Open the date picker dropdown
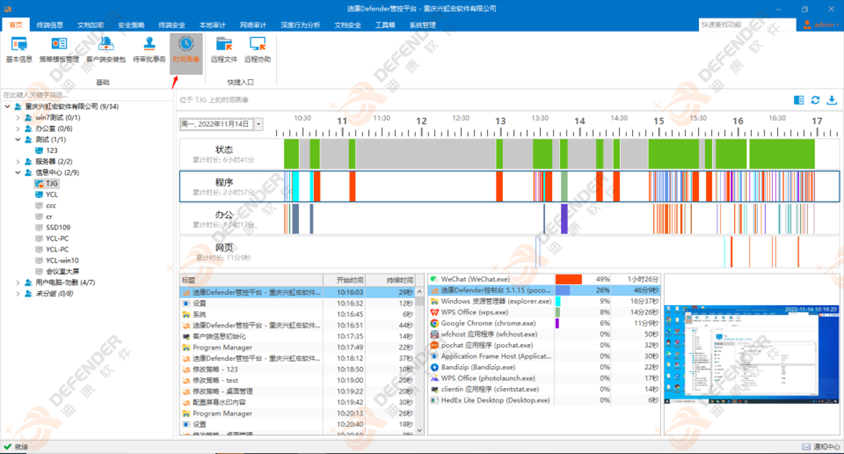 [259, 125]
